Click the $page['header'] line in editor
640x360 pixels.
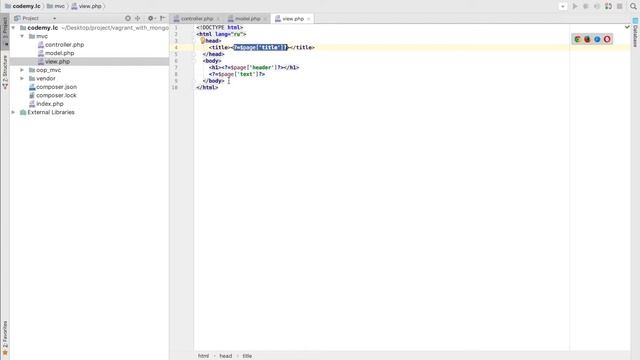pos(254,67)
